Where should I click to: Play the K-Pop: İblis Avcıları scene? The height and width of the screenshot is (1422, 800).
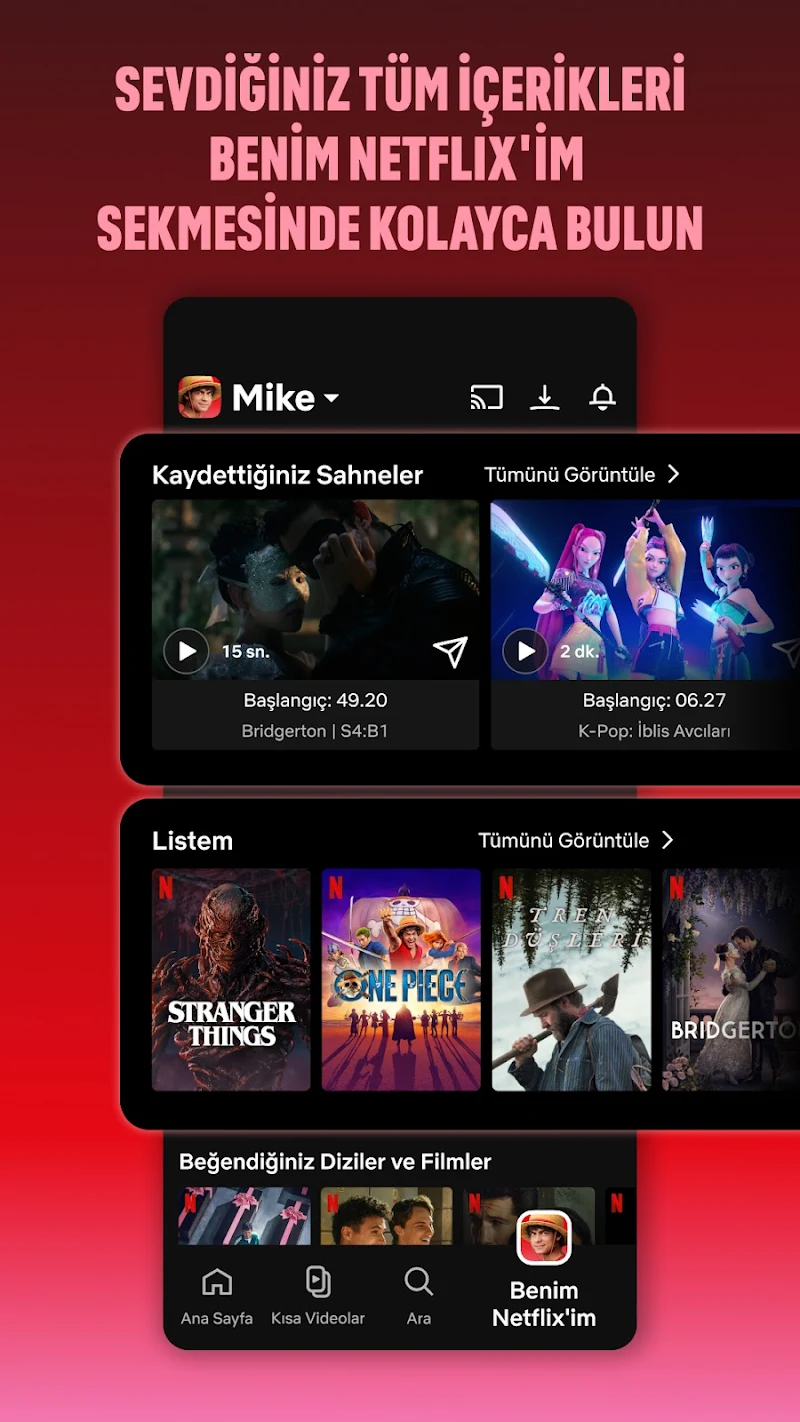[526, 652]
